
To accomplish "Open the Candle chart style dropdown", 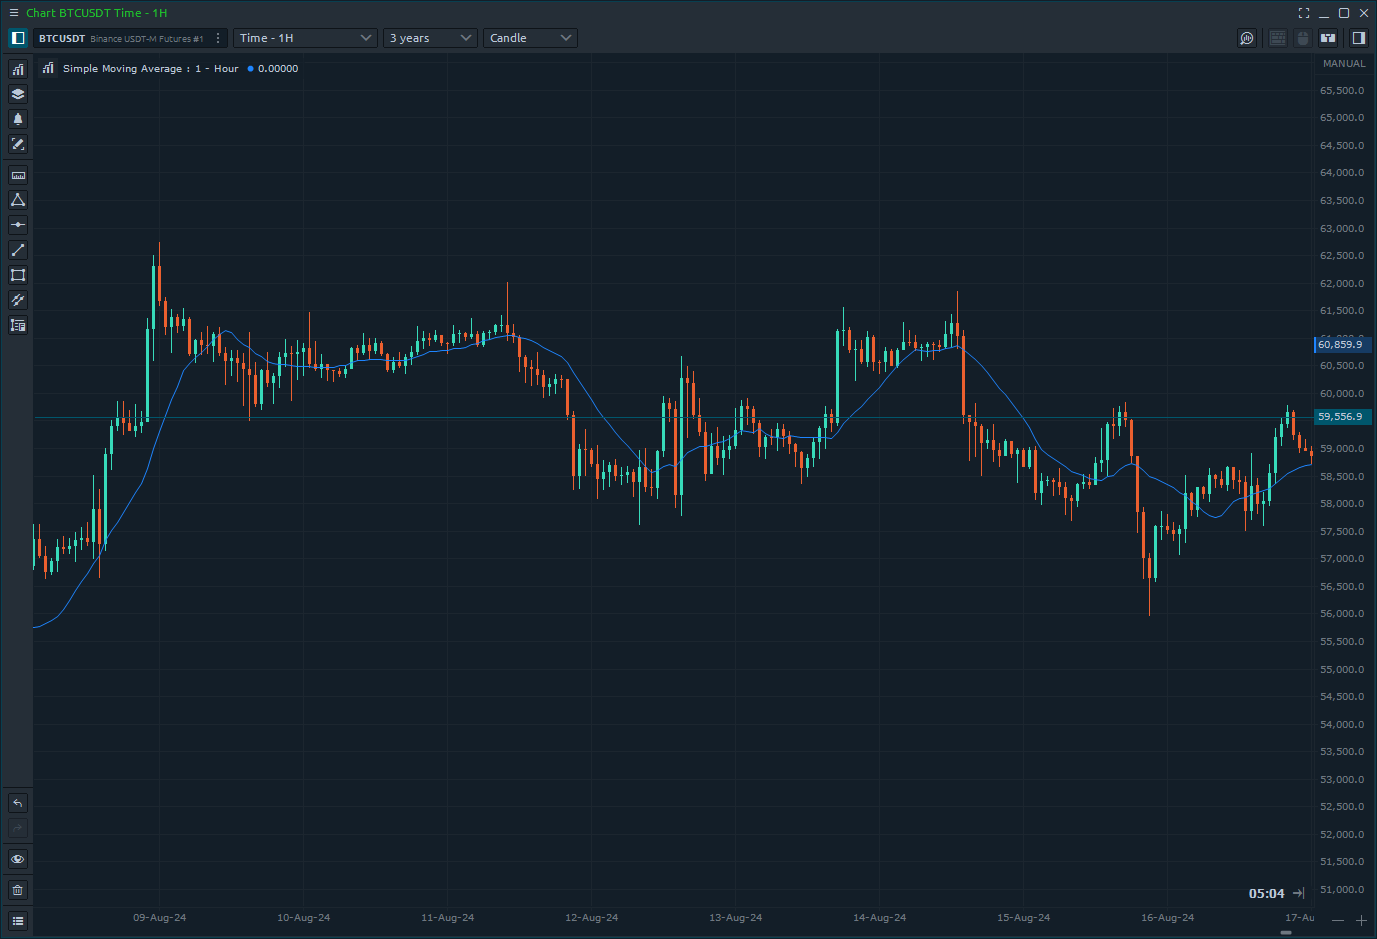I will pos(530,38).
